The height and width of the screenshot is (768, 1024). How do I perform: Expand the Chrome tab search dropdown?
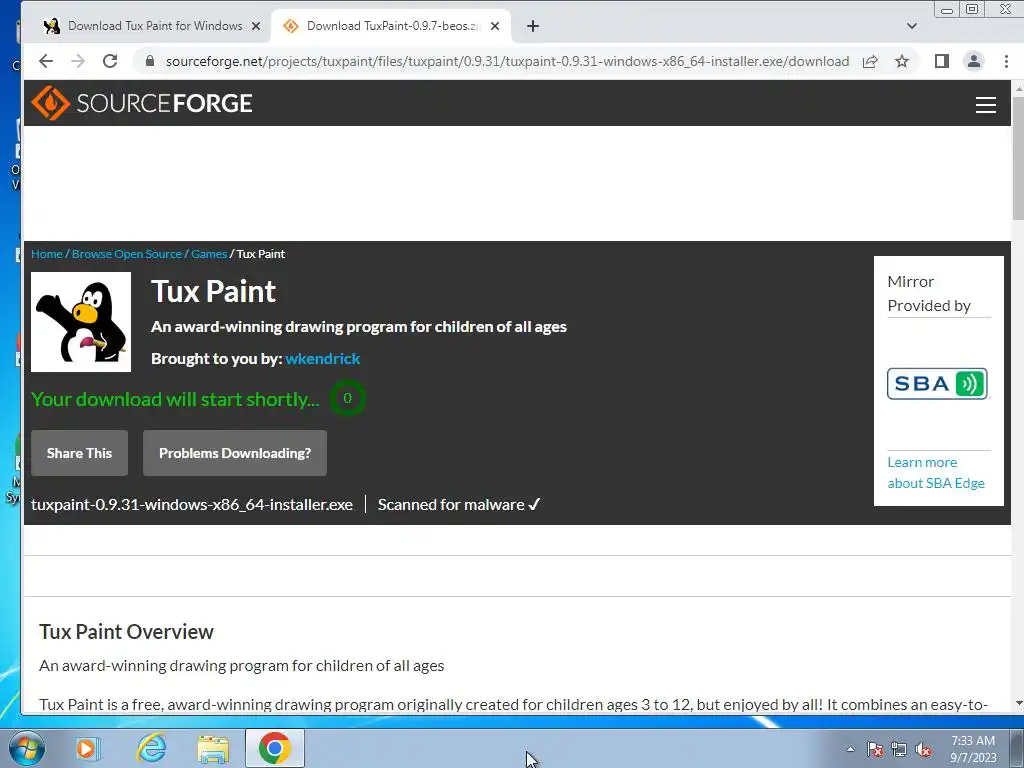tap(912, 26)
